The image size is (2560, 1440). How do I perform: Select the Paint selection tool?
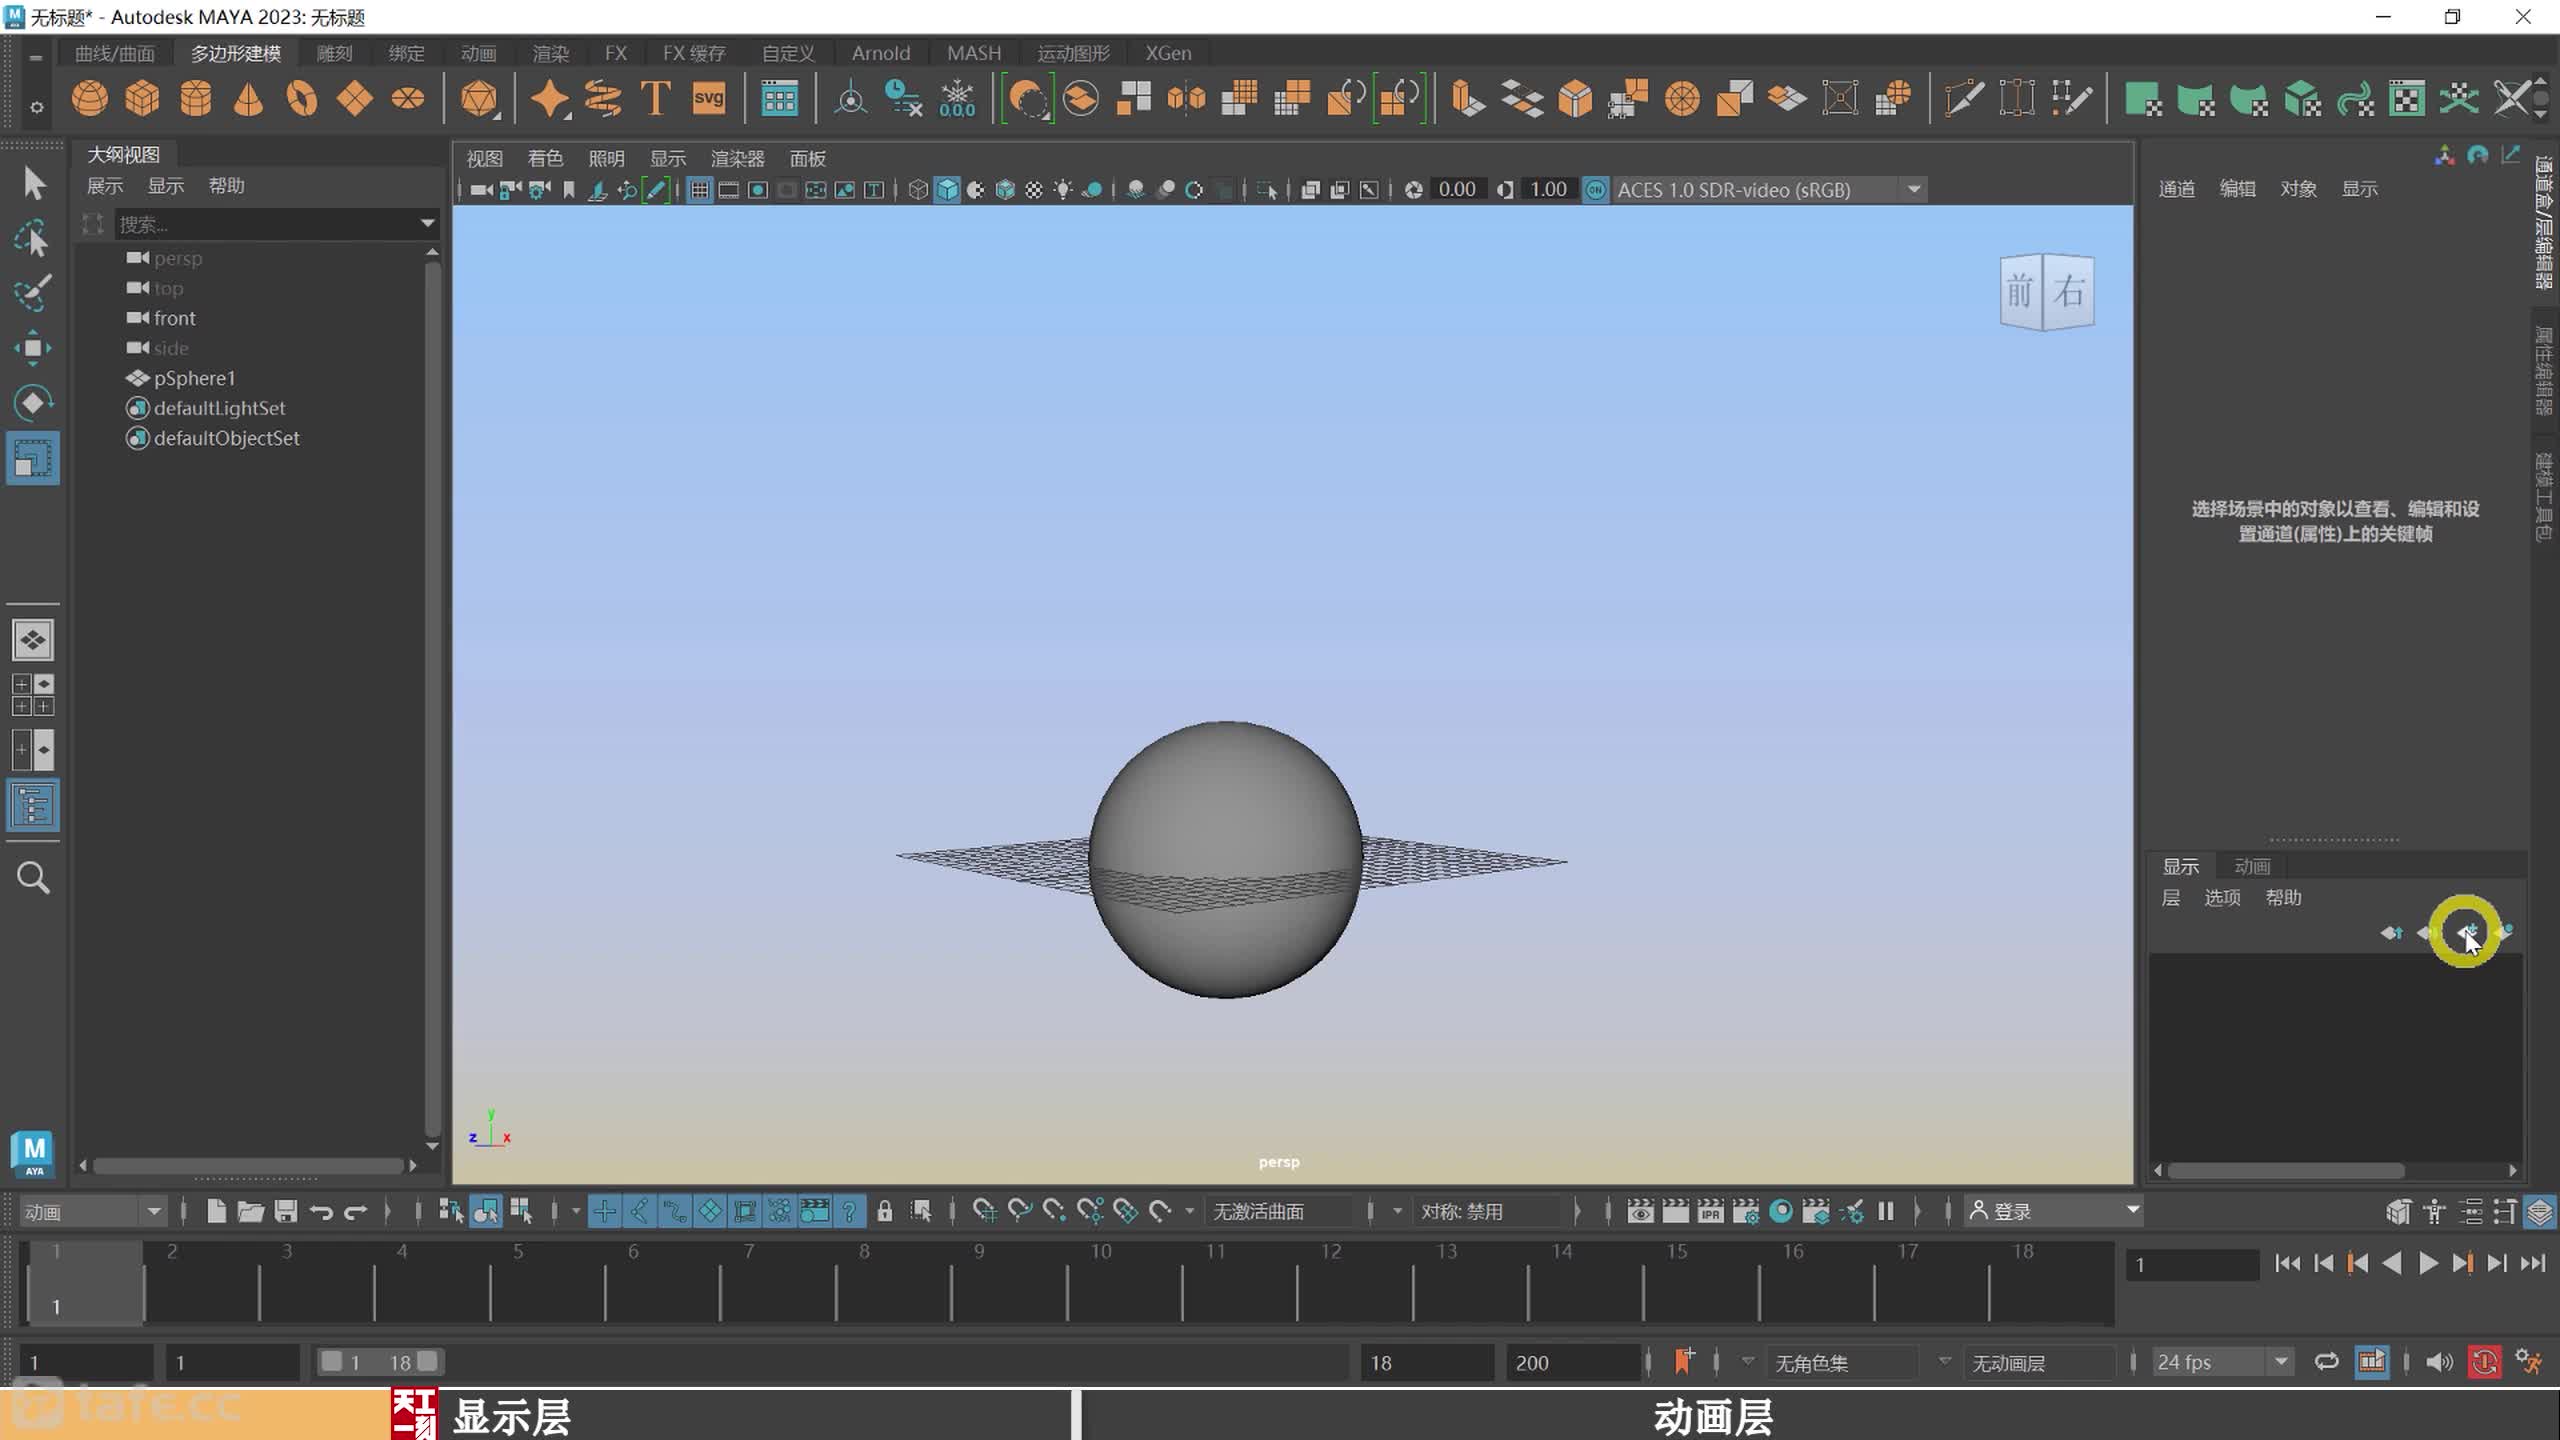coord(33,293)
